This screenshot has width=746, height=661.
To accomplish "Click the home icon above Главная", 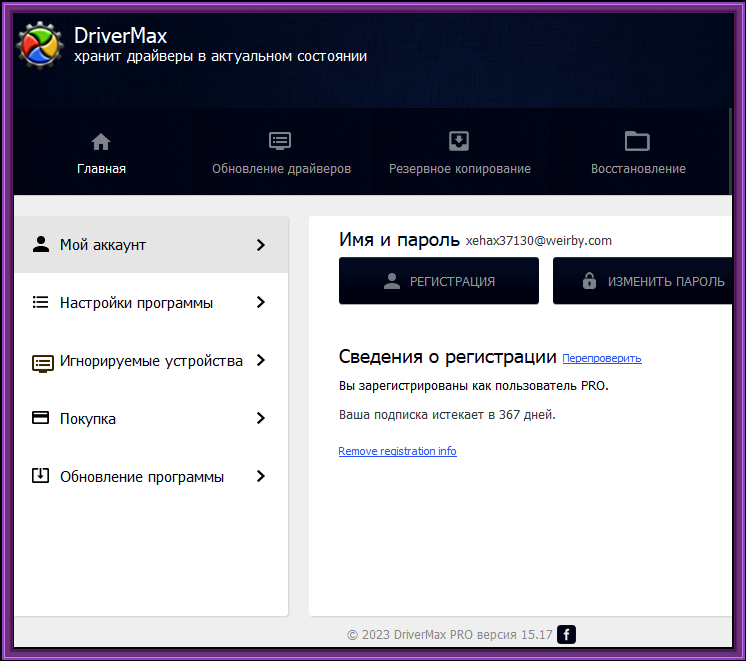I will click(x=101, y=141).
